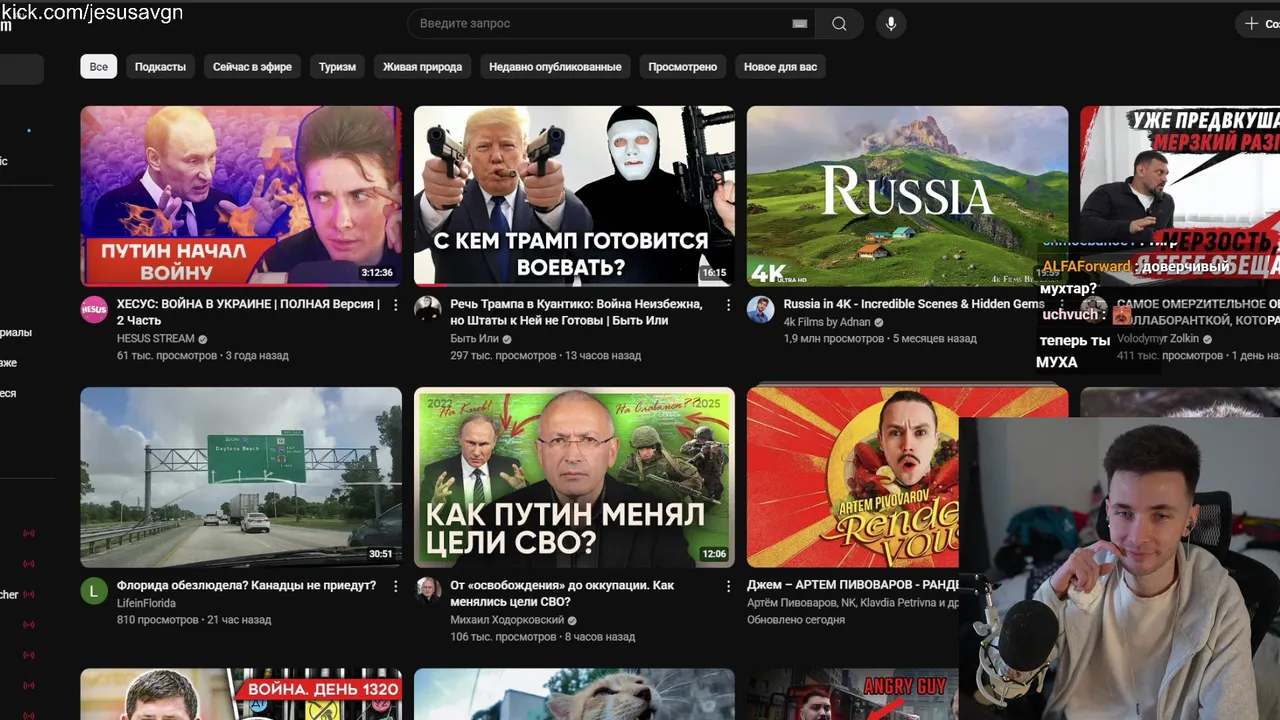
Task: Open the options menu for the ХЕСУС video
Action: tap(395, 305)
